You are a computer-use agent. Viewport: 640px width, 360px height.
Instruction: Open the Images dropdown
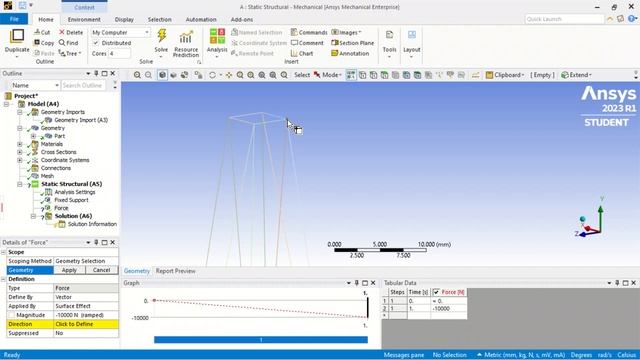click(x=346, y=32)
